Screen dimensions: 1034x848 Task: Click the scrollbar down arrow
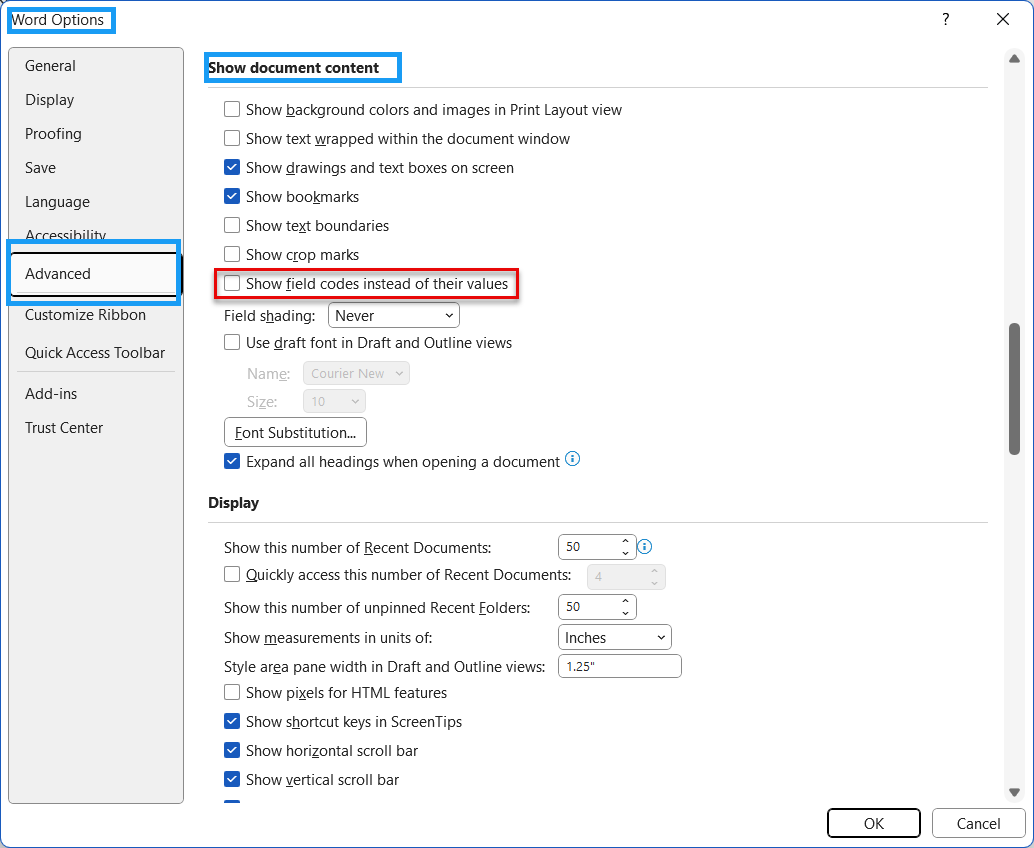pyautogui.click(x=1014, y=792)
